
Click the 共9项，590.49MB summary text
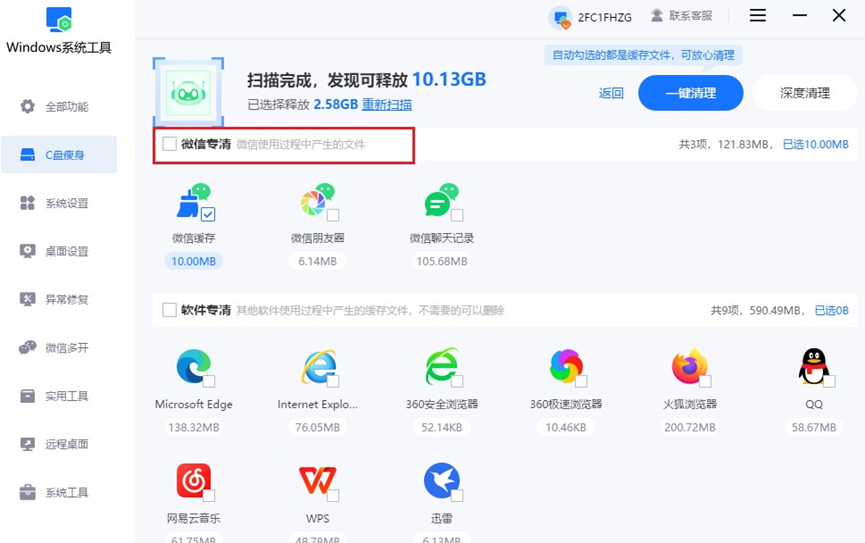(x=756, y=311)
